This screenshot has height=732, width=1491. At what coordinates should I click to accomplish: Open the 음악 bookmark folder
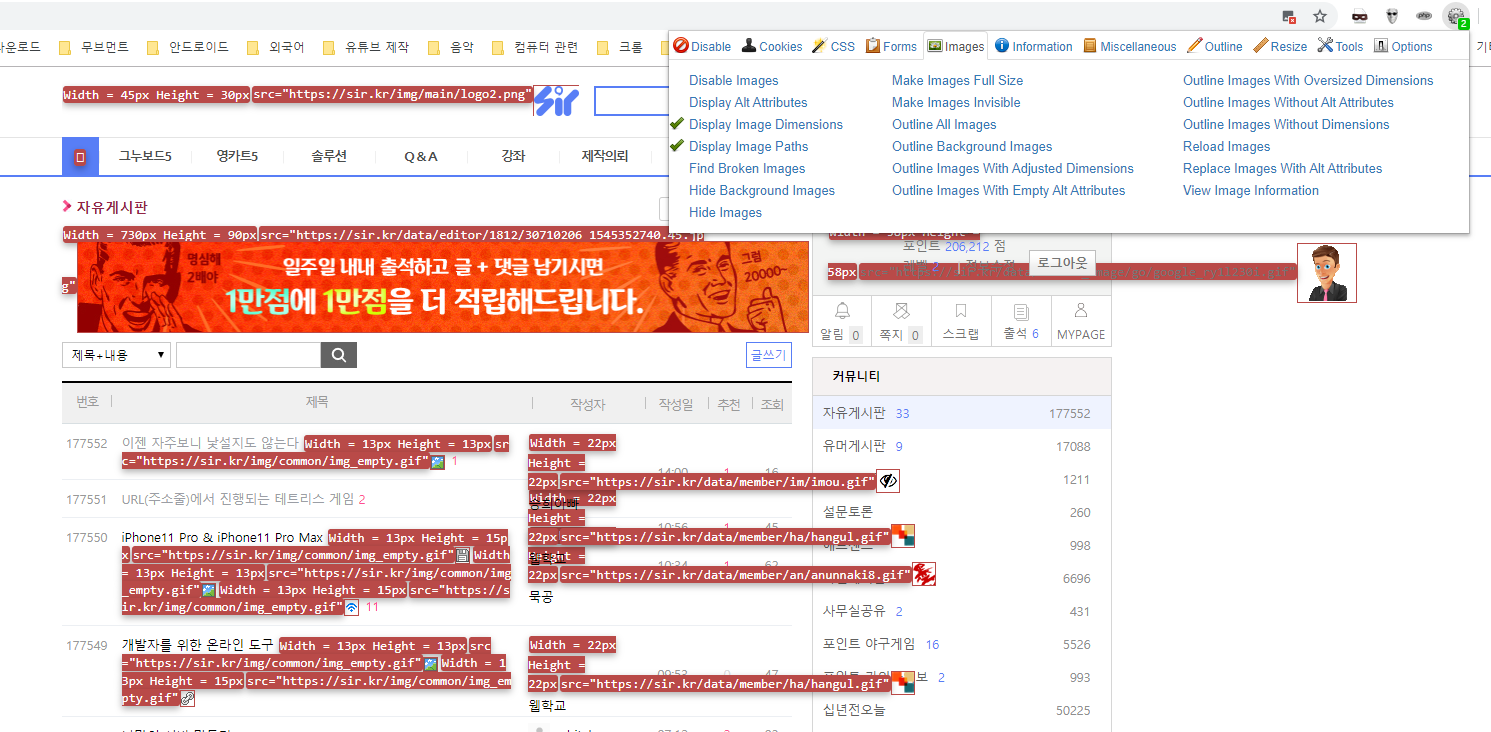[450, 47]
